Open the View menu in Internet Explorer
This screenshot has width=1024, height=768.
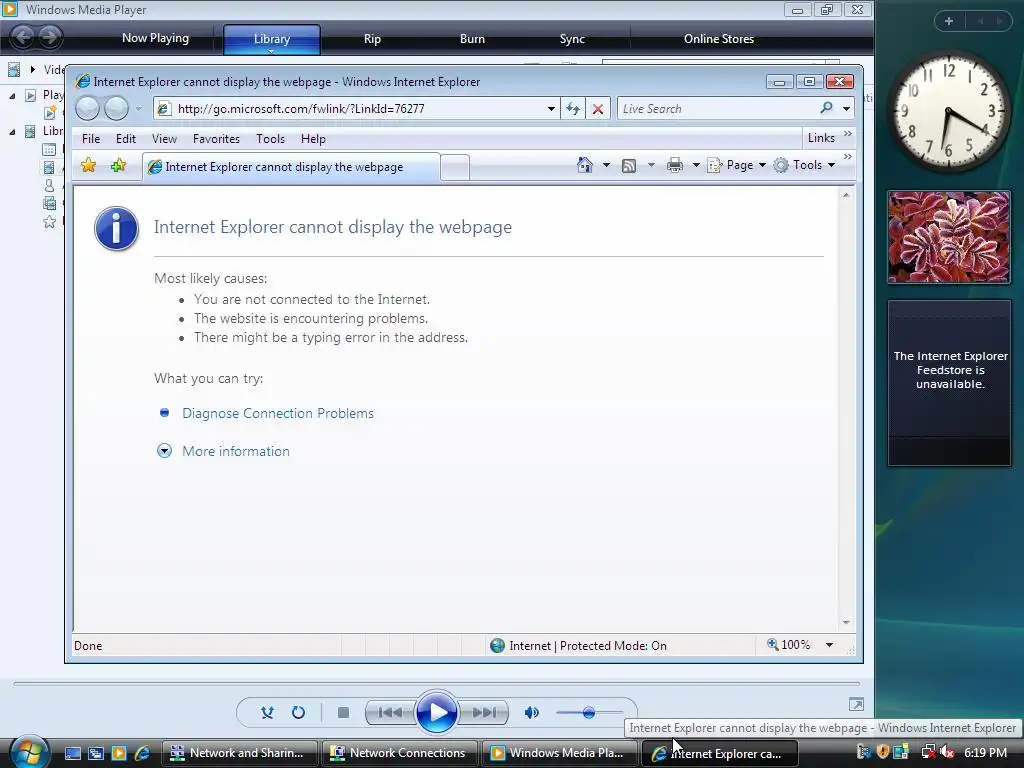[165, 138]
